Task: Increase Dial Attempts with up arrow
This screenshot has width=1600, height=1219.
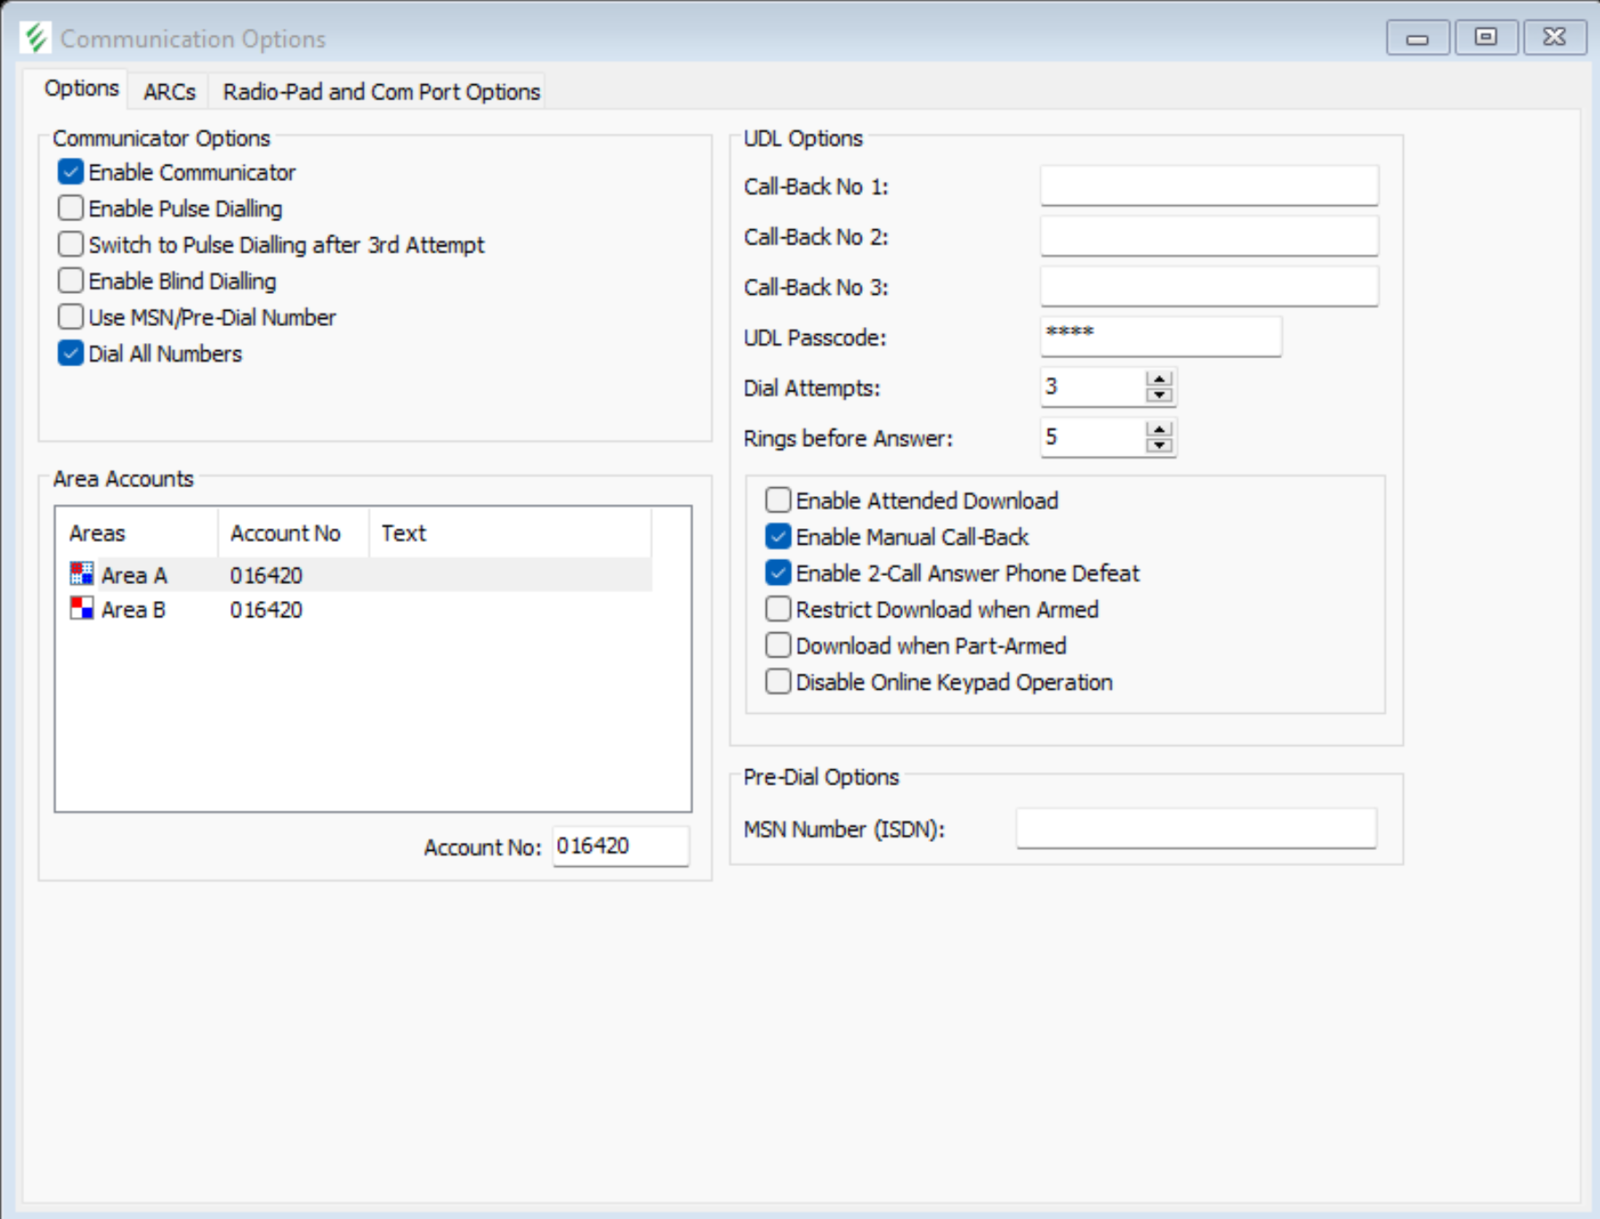Action: [x=1159, y=379]
